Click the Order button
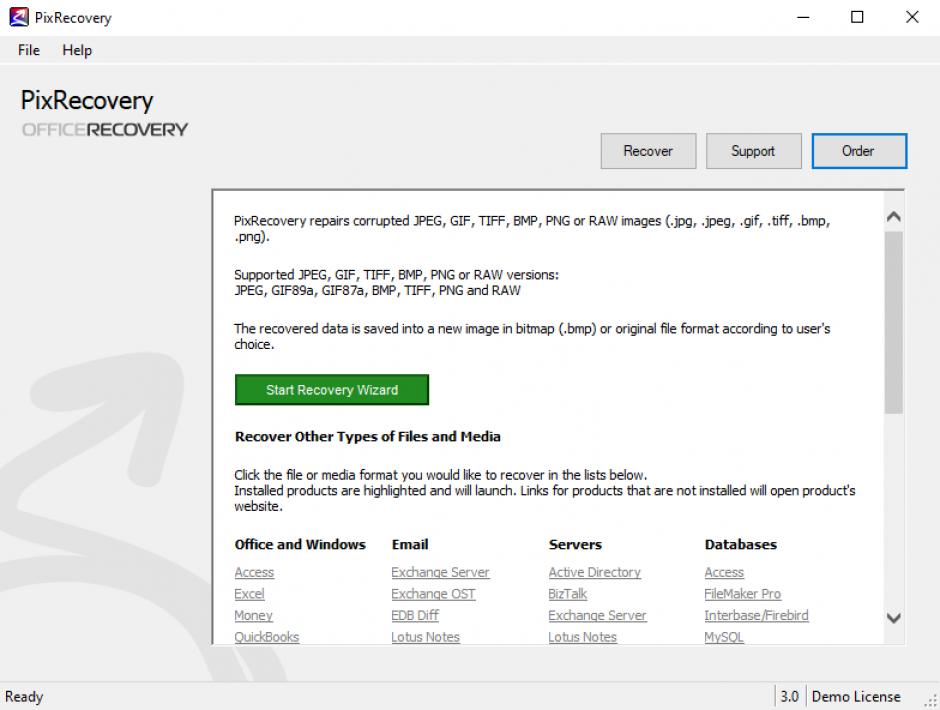The image size is (940, 710). tap(859, 151)
